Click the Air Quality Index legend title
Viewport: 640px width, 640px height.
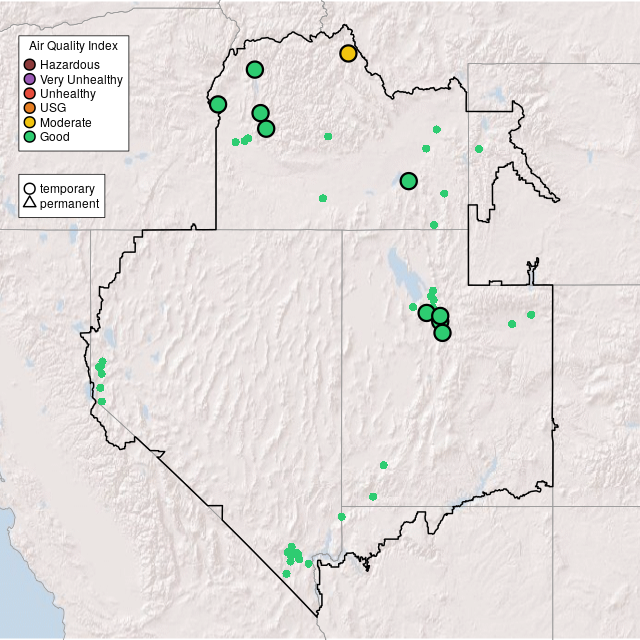[74, 46]
